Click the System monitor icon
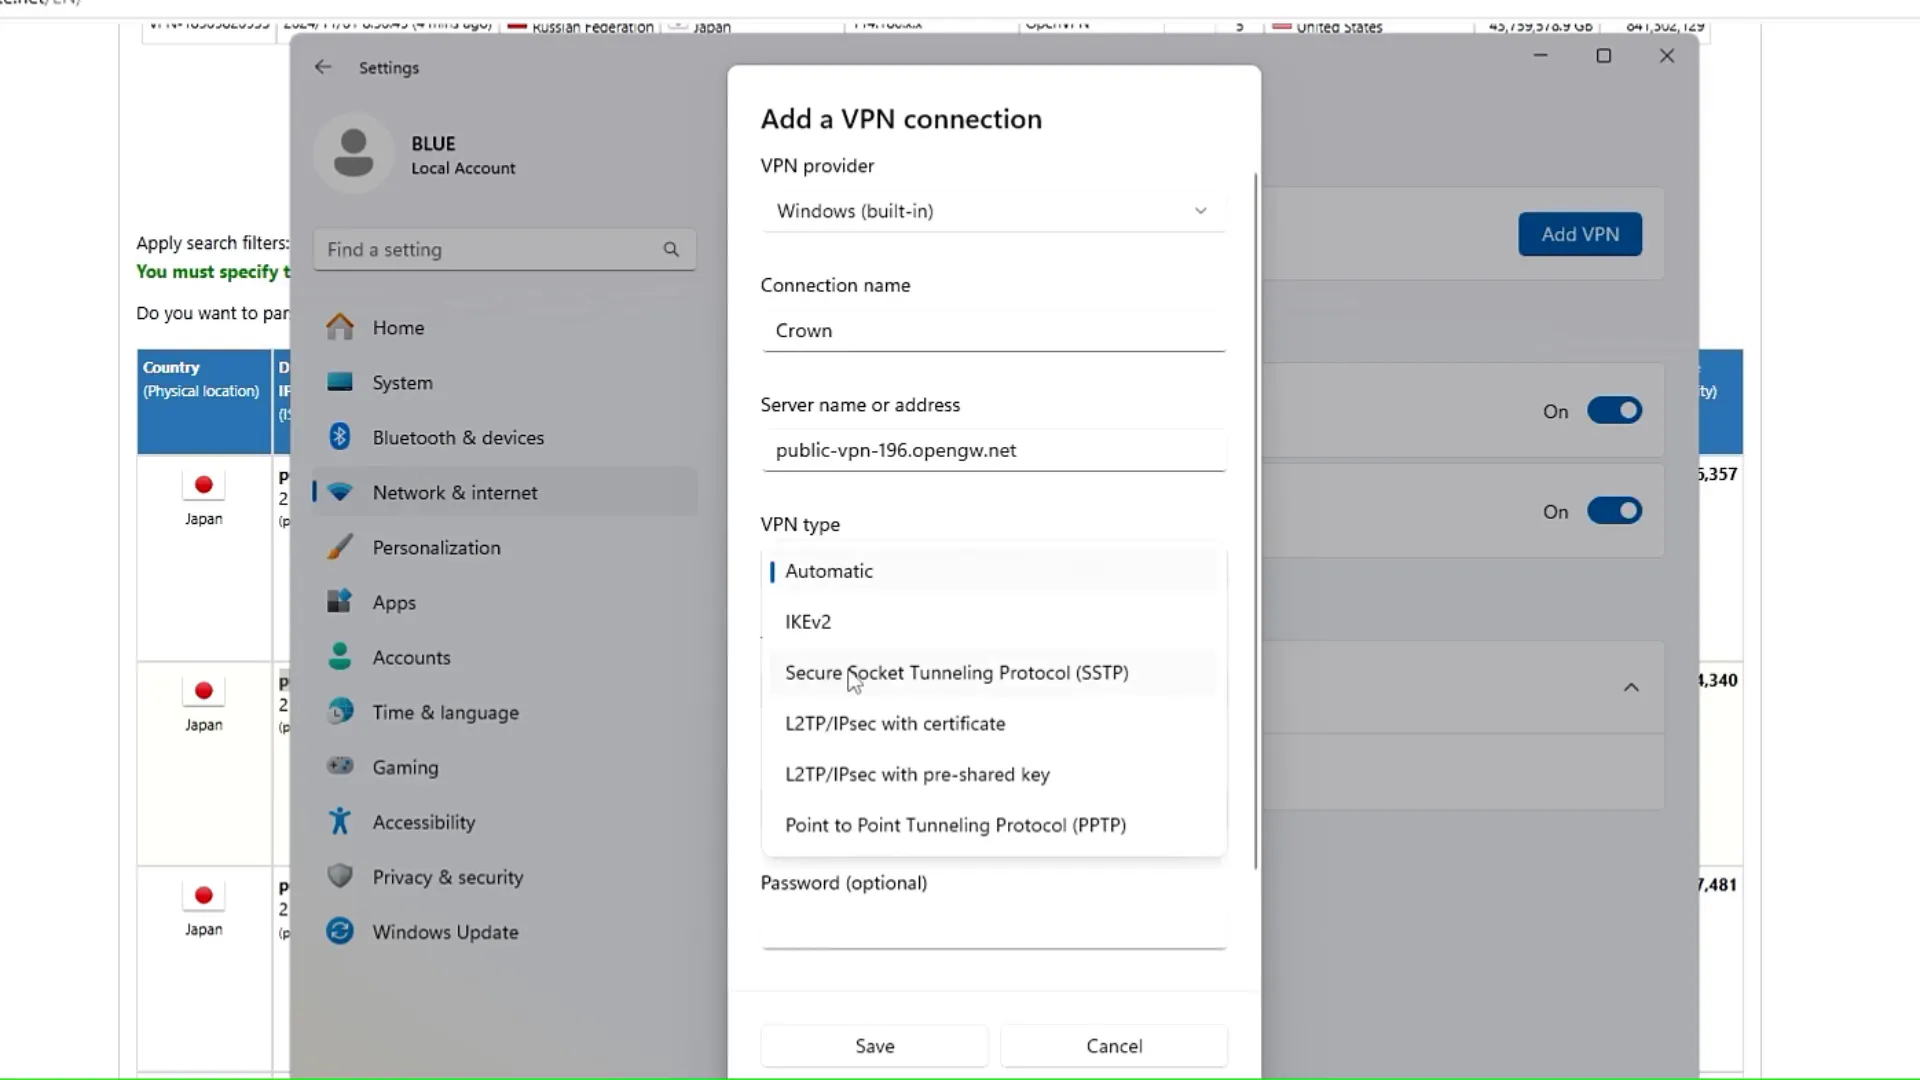 point(340,382)
